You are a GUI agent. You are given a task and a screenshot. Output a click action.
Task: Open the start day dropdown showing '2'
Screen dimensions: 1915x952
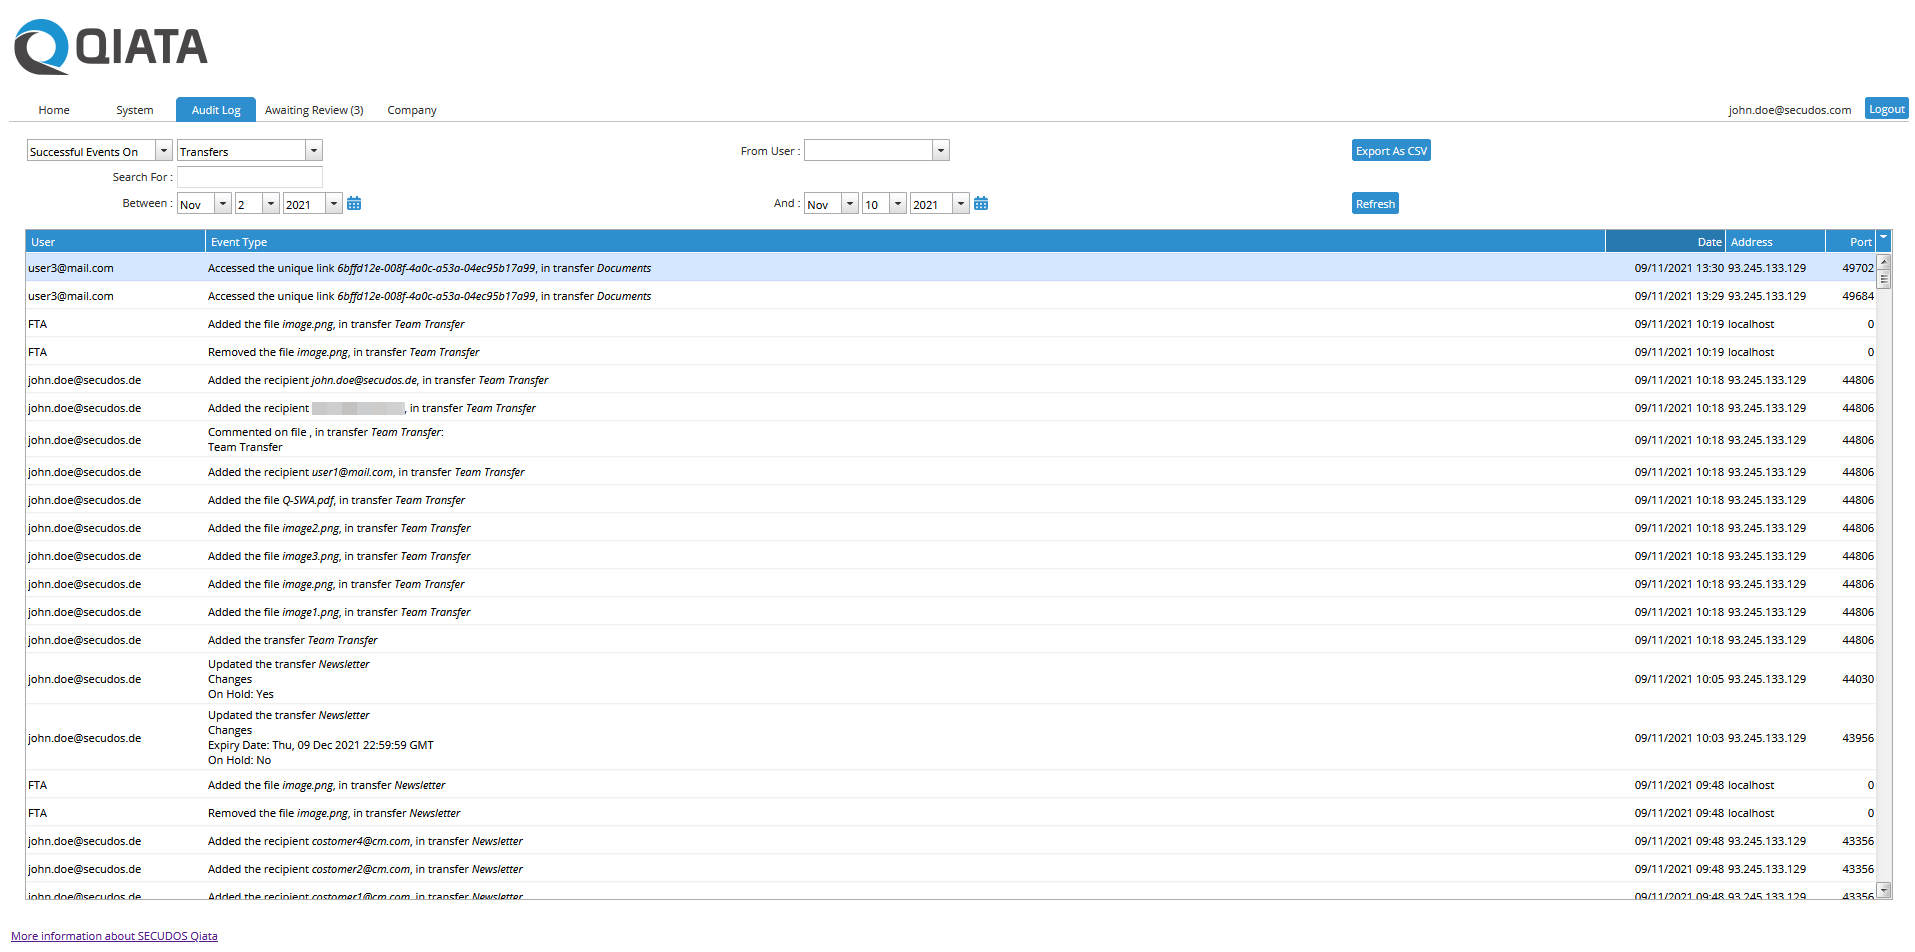tap(270, 202)
